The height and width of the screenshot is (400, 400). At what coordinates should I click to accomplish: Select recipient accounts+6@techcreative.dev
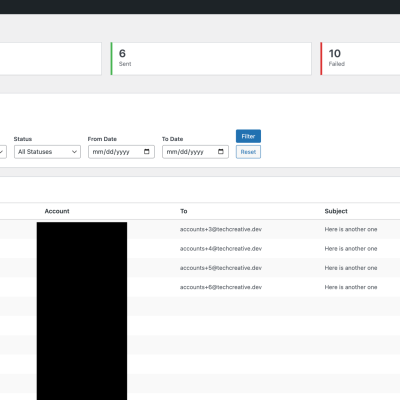click(221, 287)
